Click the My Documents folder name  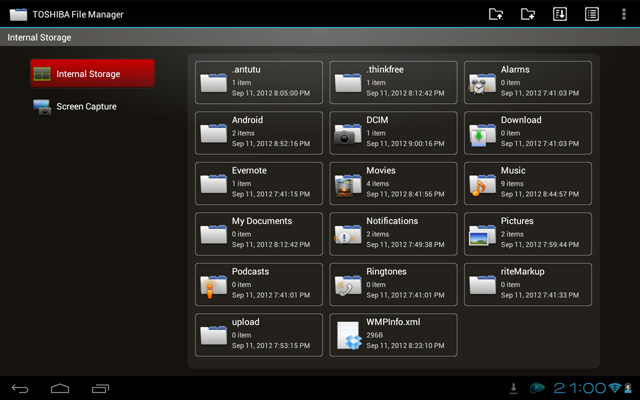[262, 221]
